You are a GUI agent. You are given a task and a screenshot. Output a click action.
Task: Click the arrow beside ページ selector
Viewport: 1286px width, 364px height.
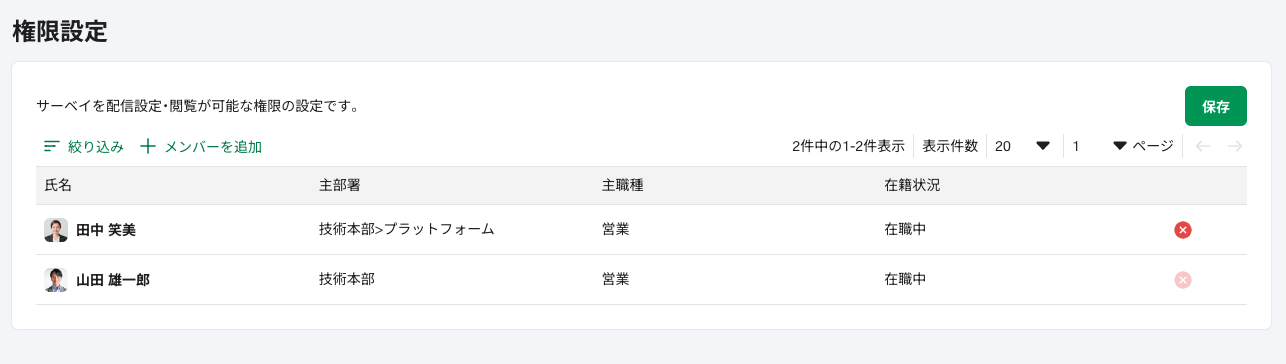click(1120, 146)
